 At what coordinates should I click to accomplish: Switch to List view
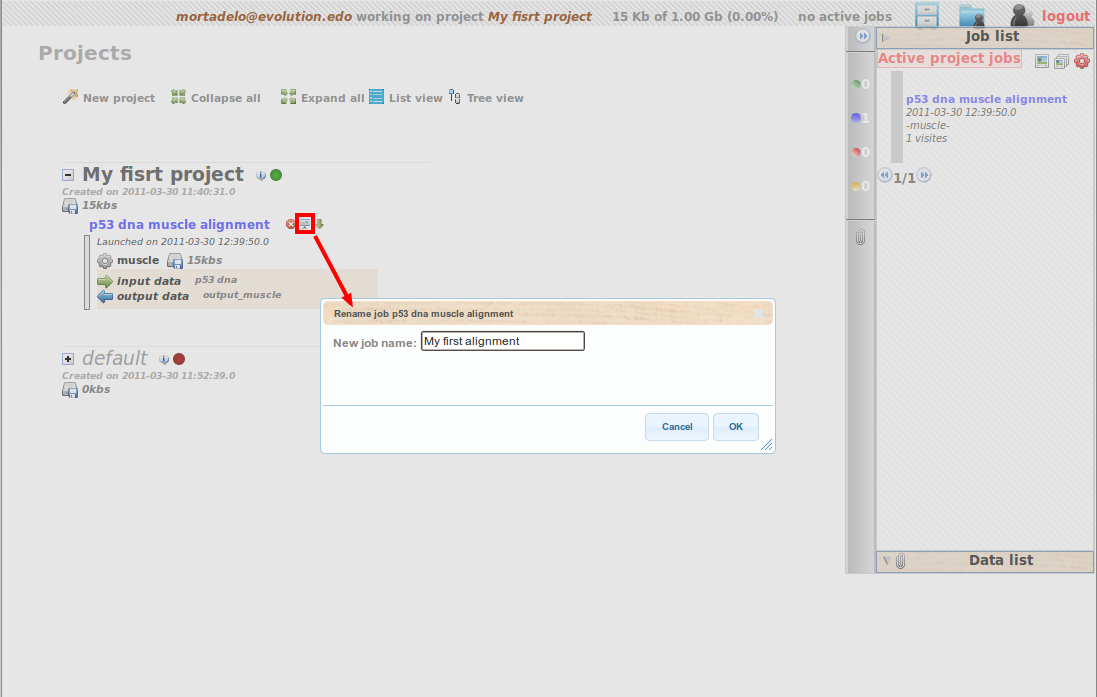click(406, 98)
